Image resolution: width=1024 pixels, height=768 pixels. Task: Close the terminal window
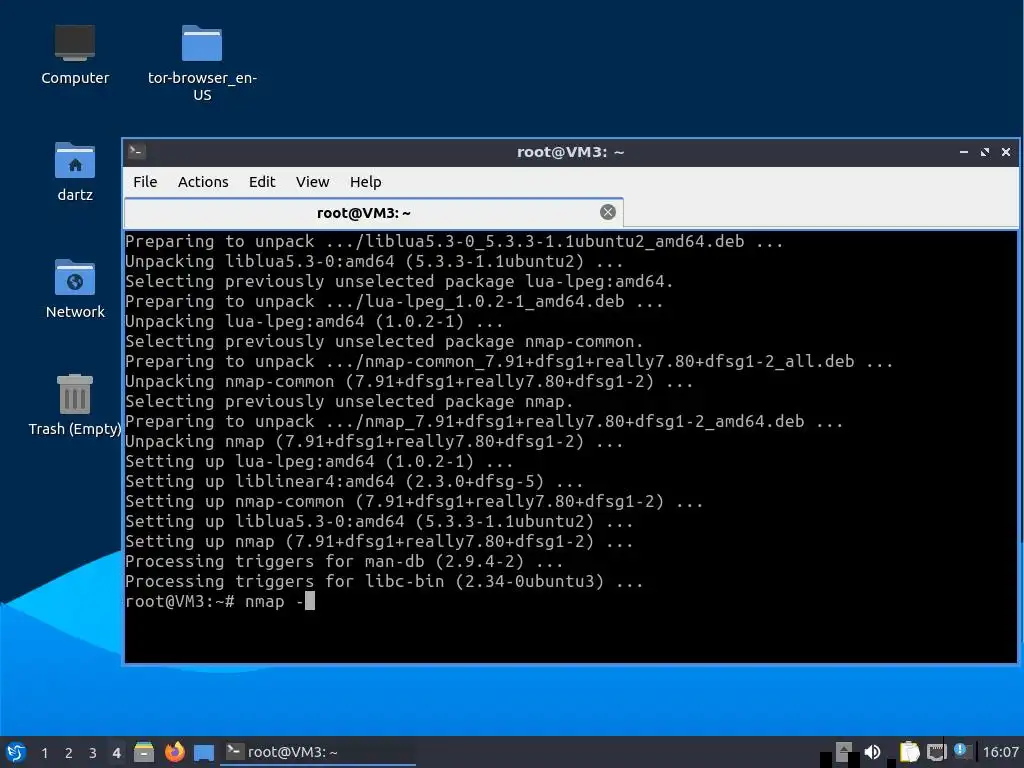coord(1006,152)
